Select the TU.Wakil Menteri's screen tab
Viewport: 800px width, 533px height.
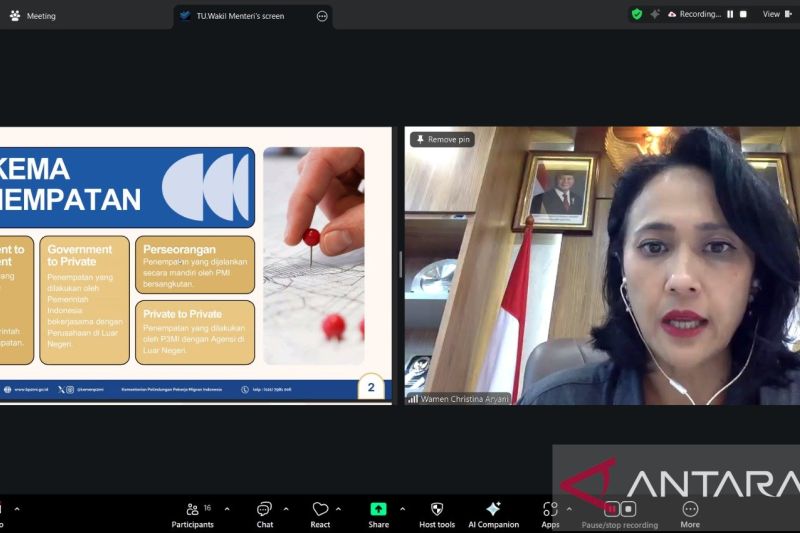240,16
